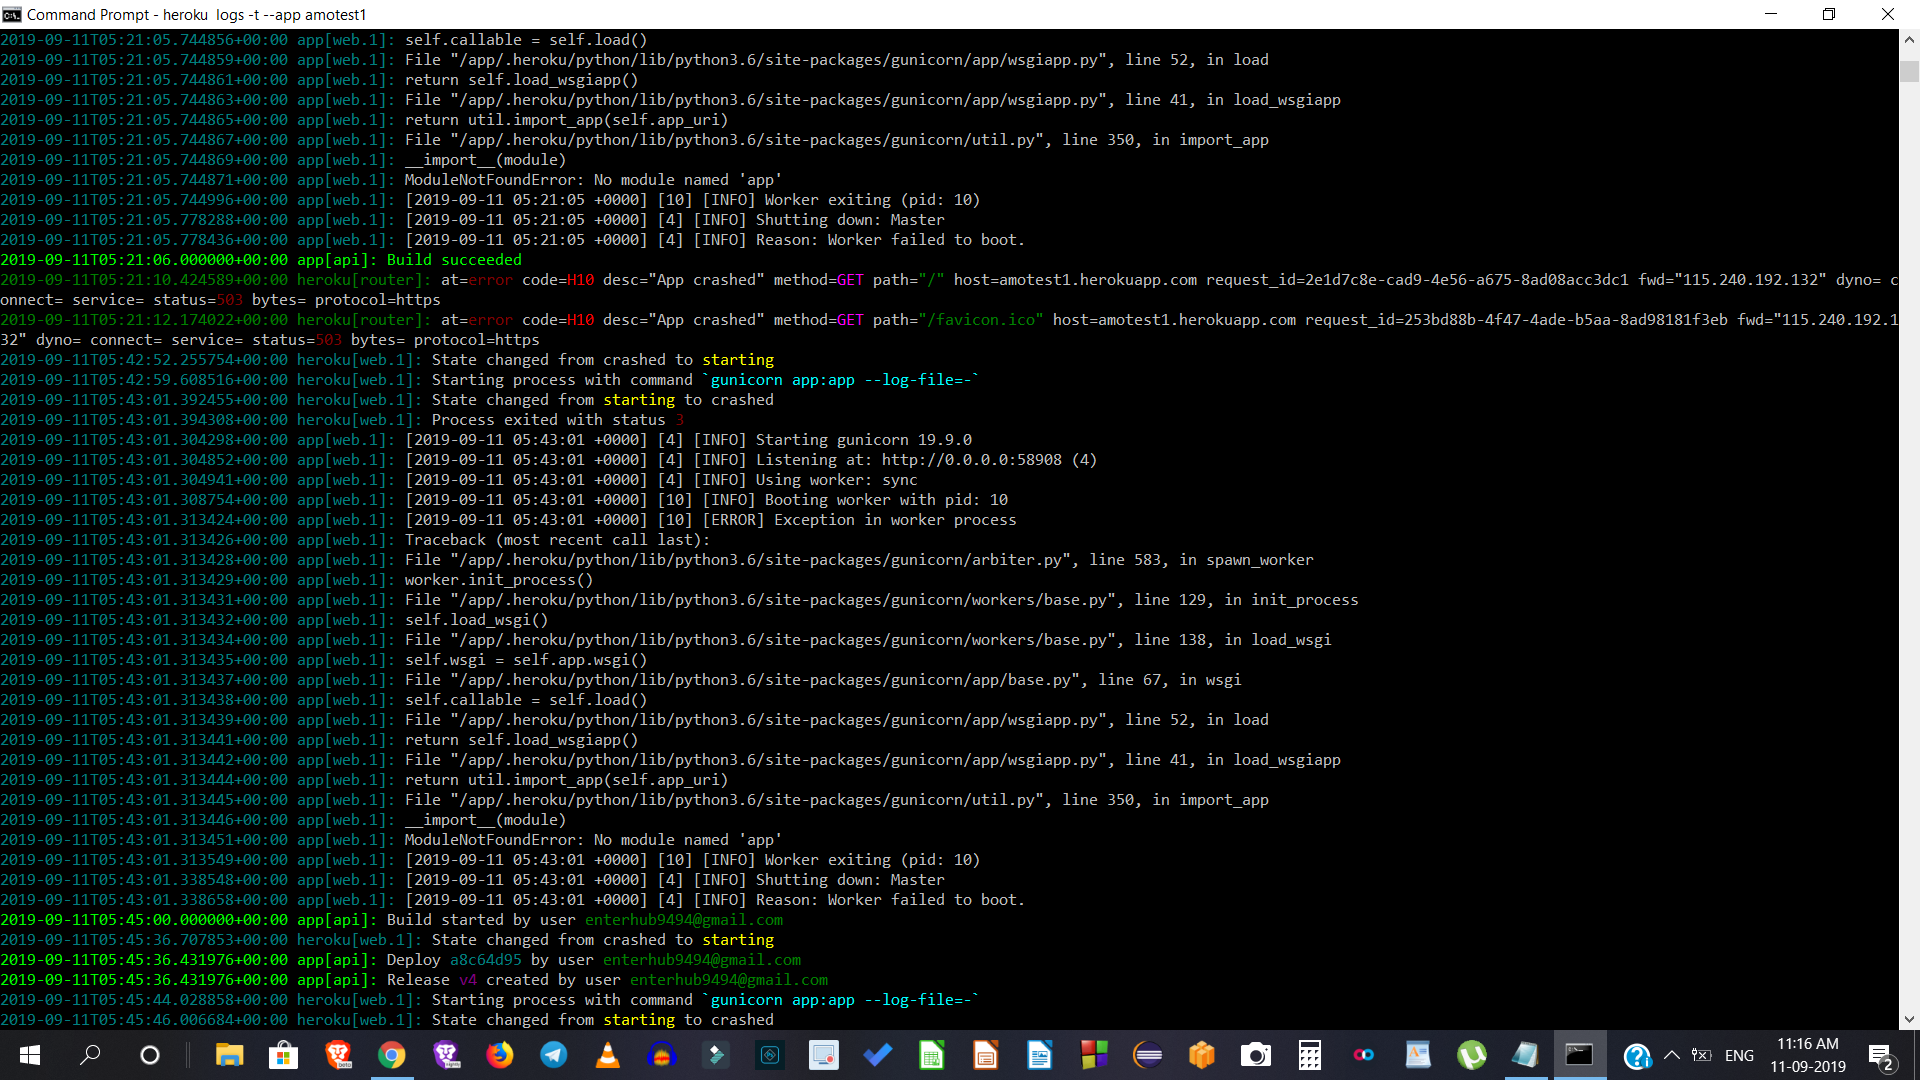
Task: Open Brave Nightly browser in taskbar
Action: click(x=446, y=1055)
